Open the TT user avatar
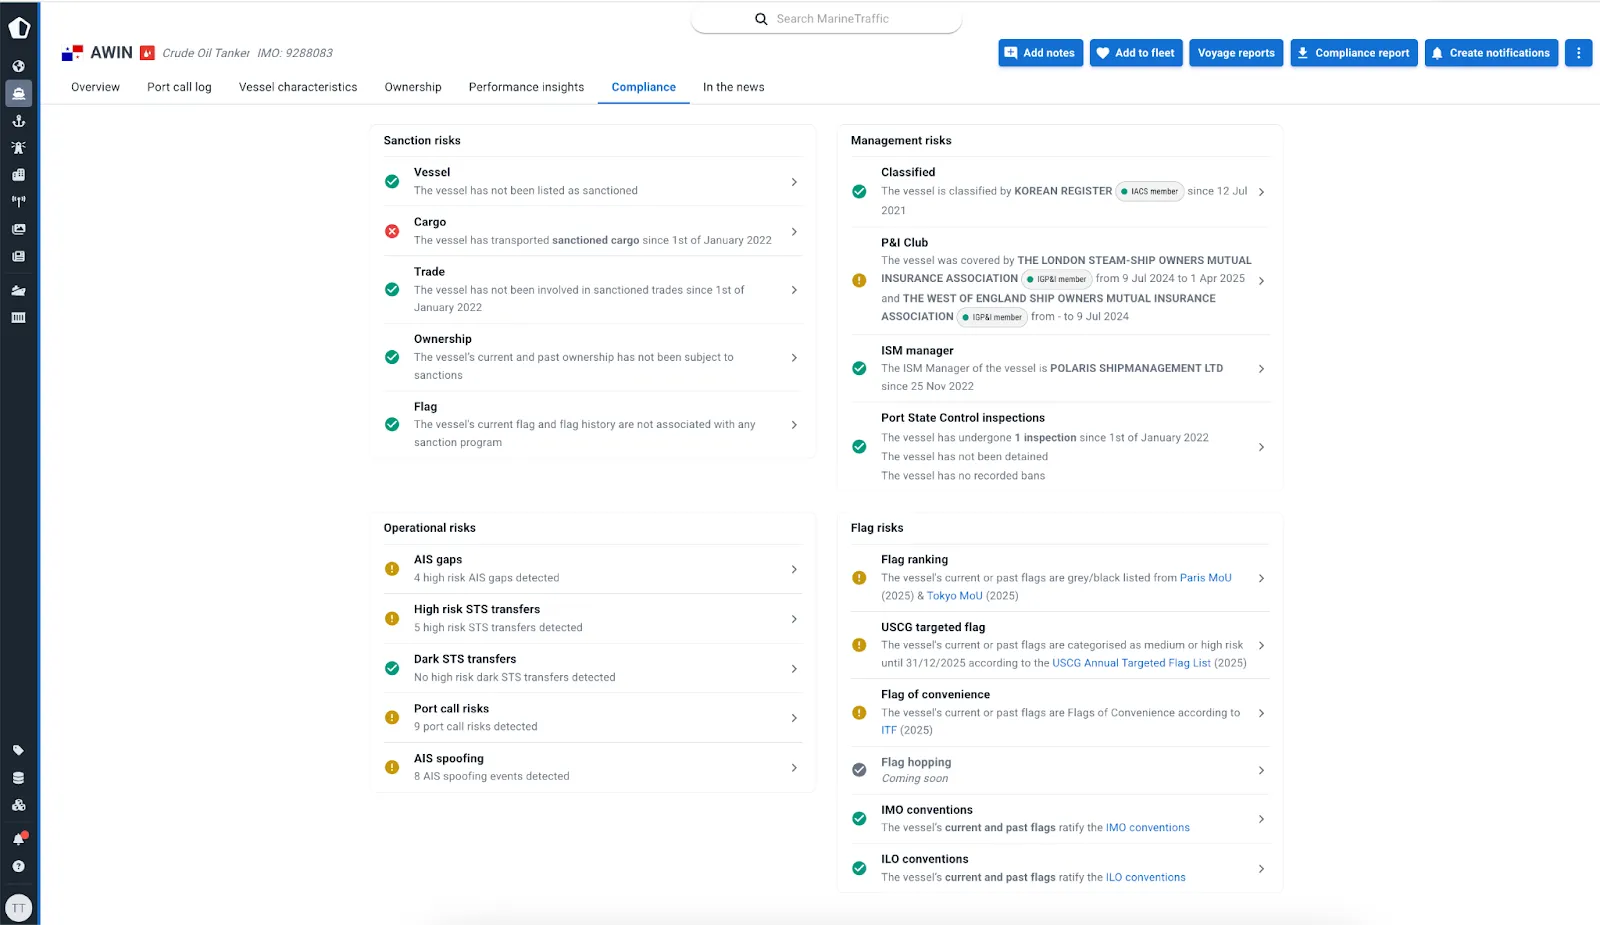The image size is (1600, 925). coord(18,908)
